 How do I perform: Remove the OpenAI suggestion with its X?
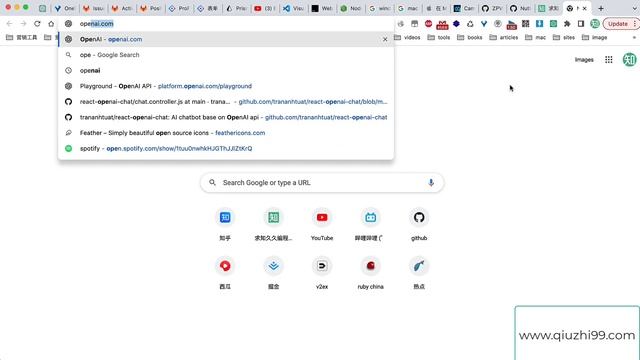(x=385, y=39)
